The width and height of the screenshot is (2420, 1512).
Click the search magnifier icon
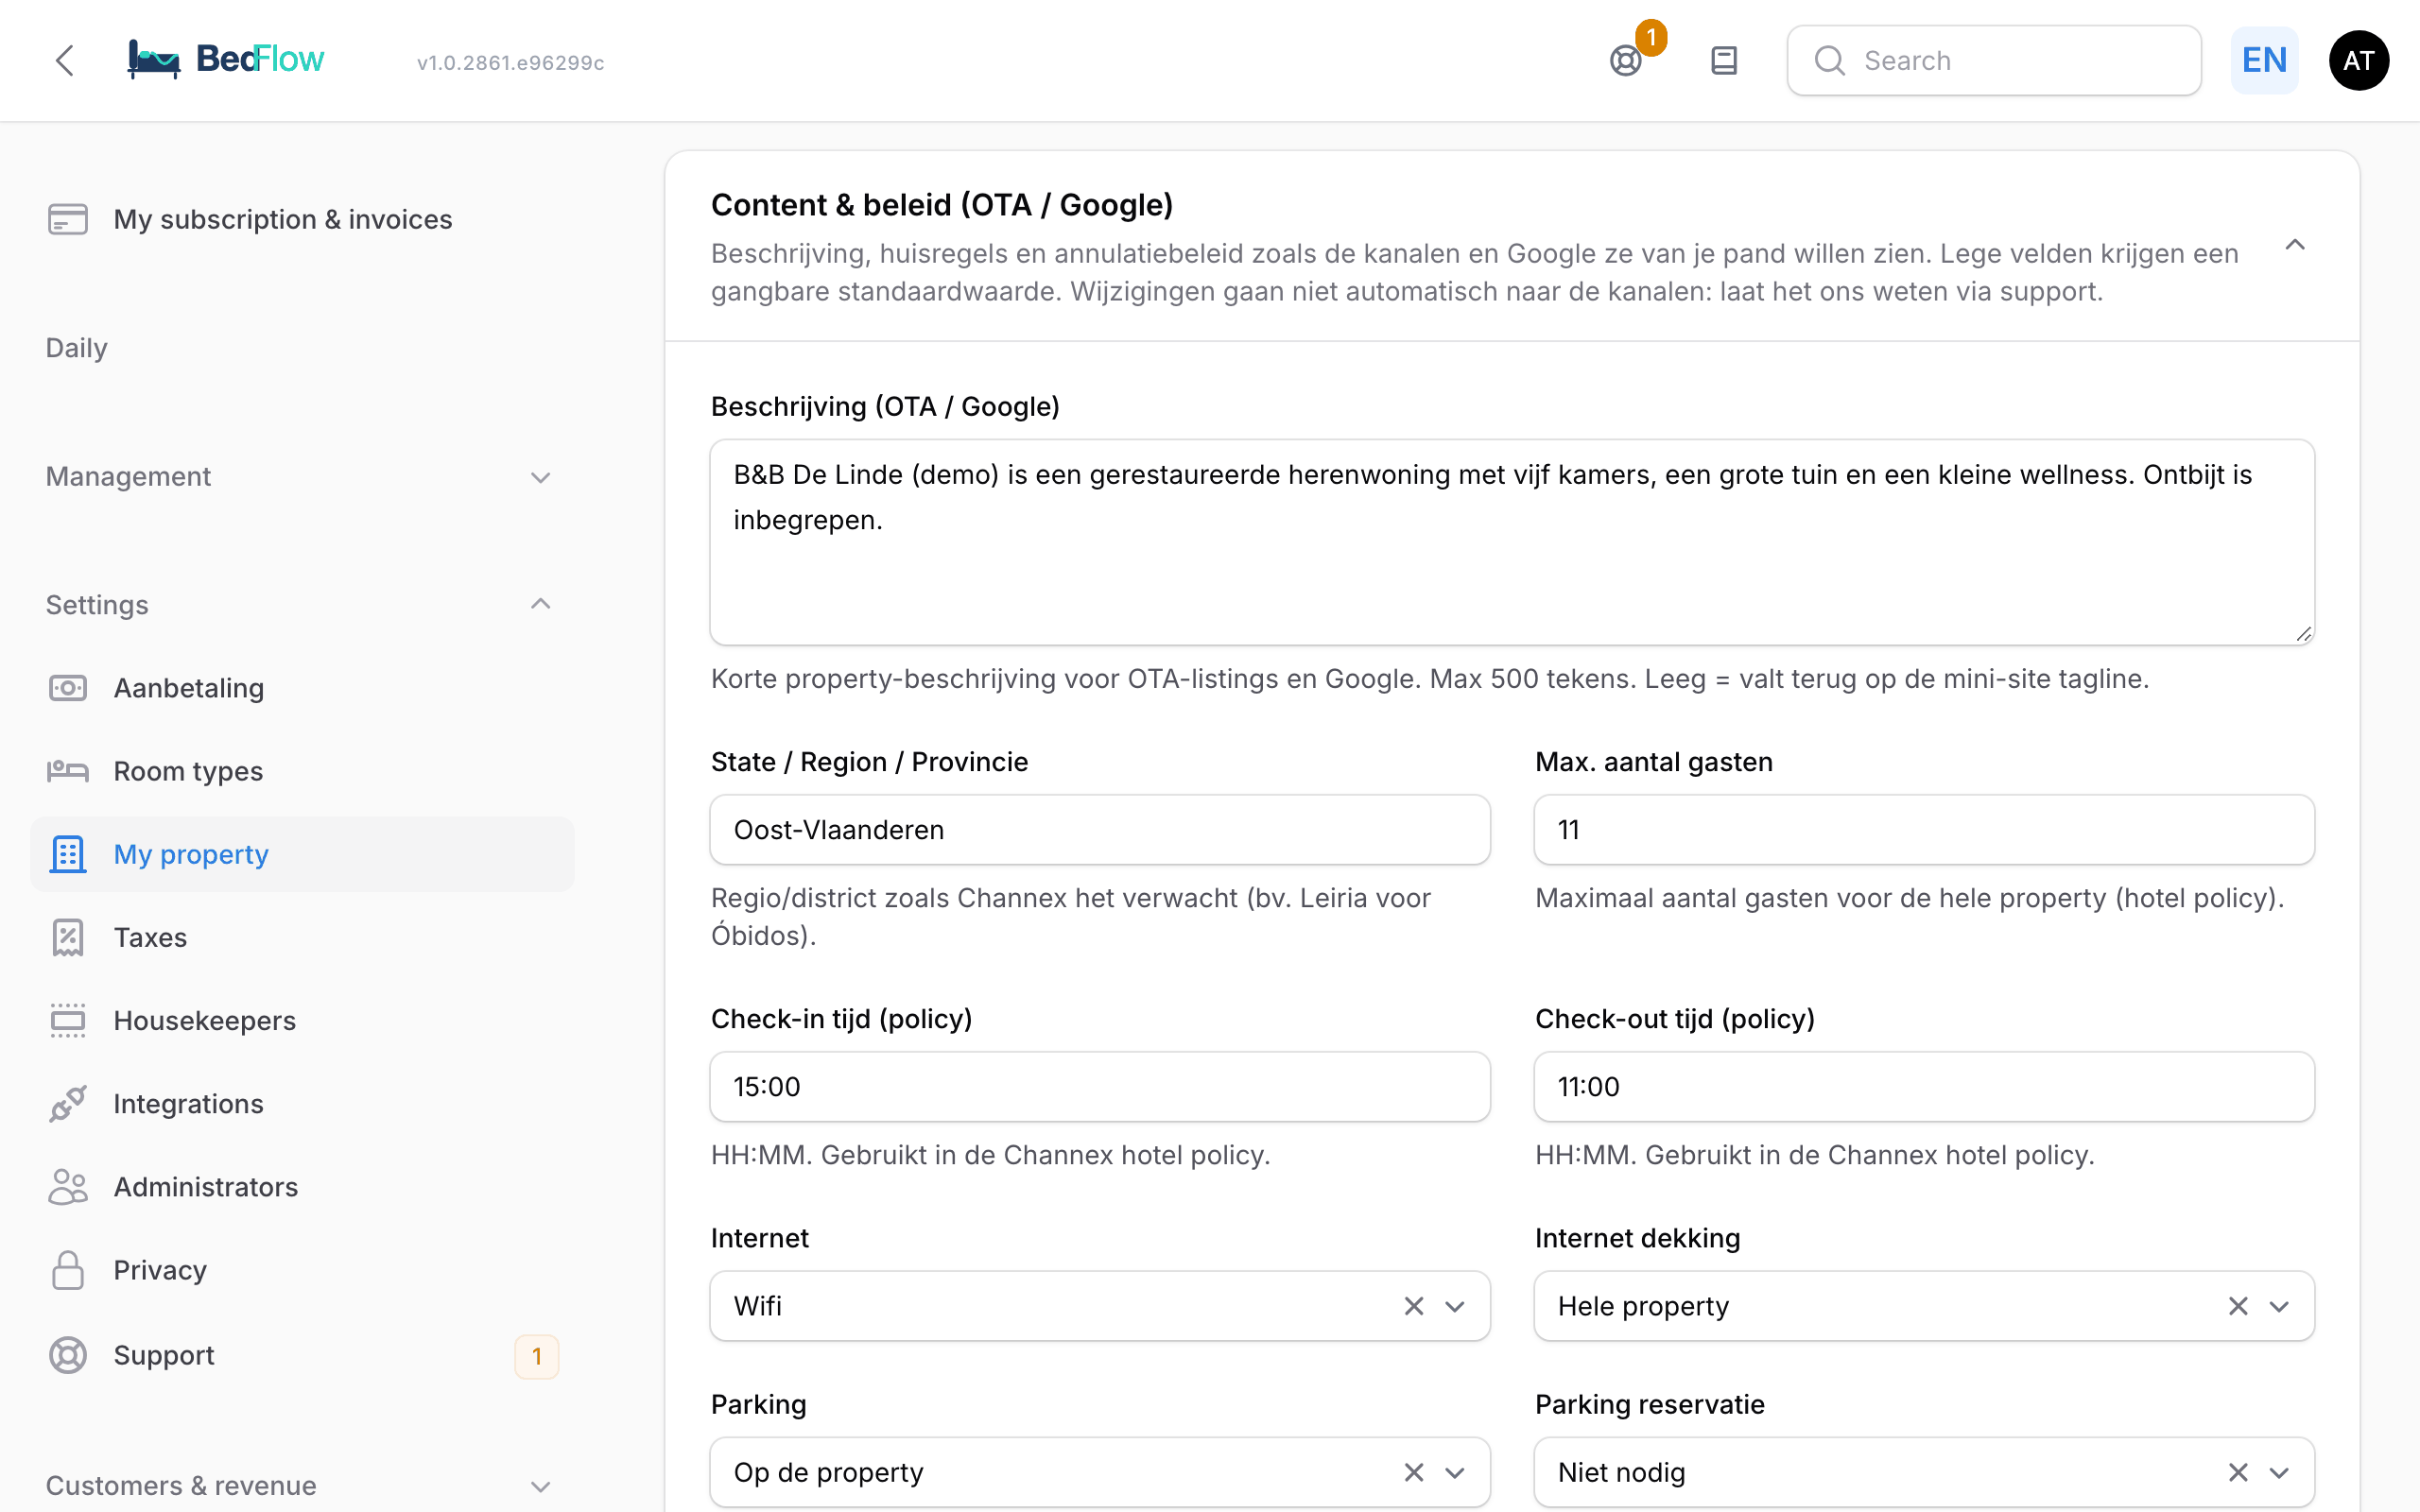click(1830, 61)
